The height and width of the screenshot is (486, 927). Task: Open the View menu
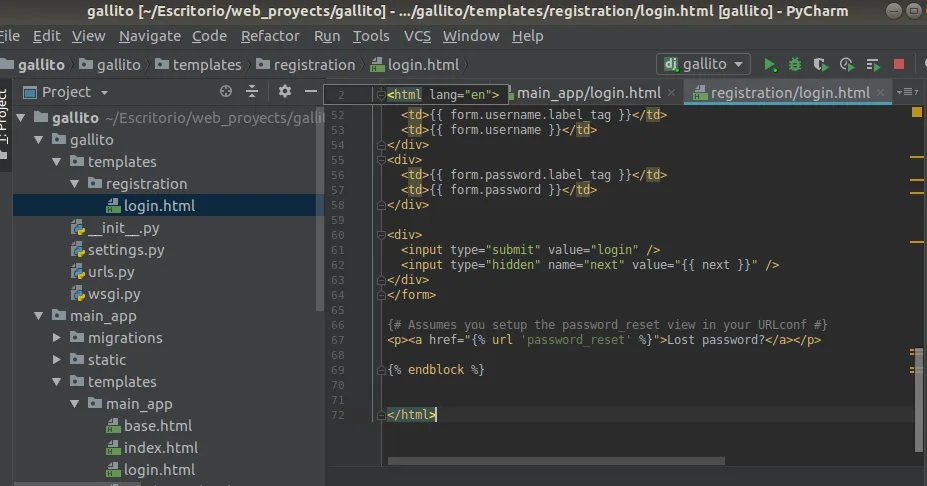point(89,36)
